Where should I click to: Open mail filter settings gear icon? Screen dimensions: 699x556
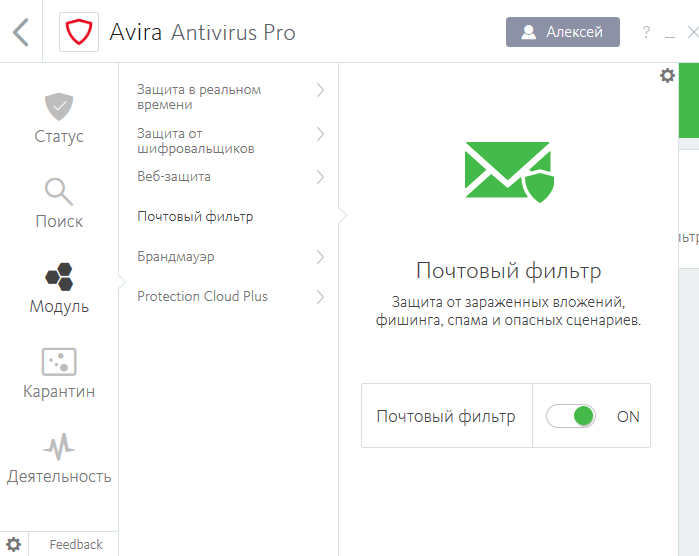(667, 75)
